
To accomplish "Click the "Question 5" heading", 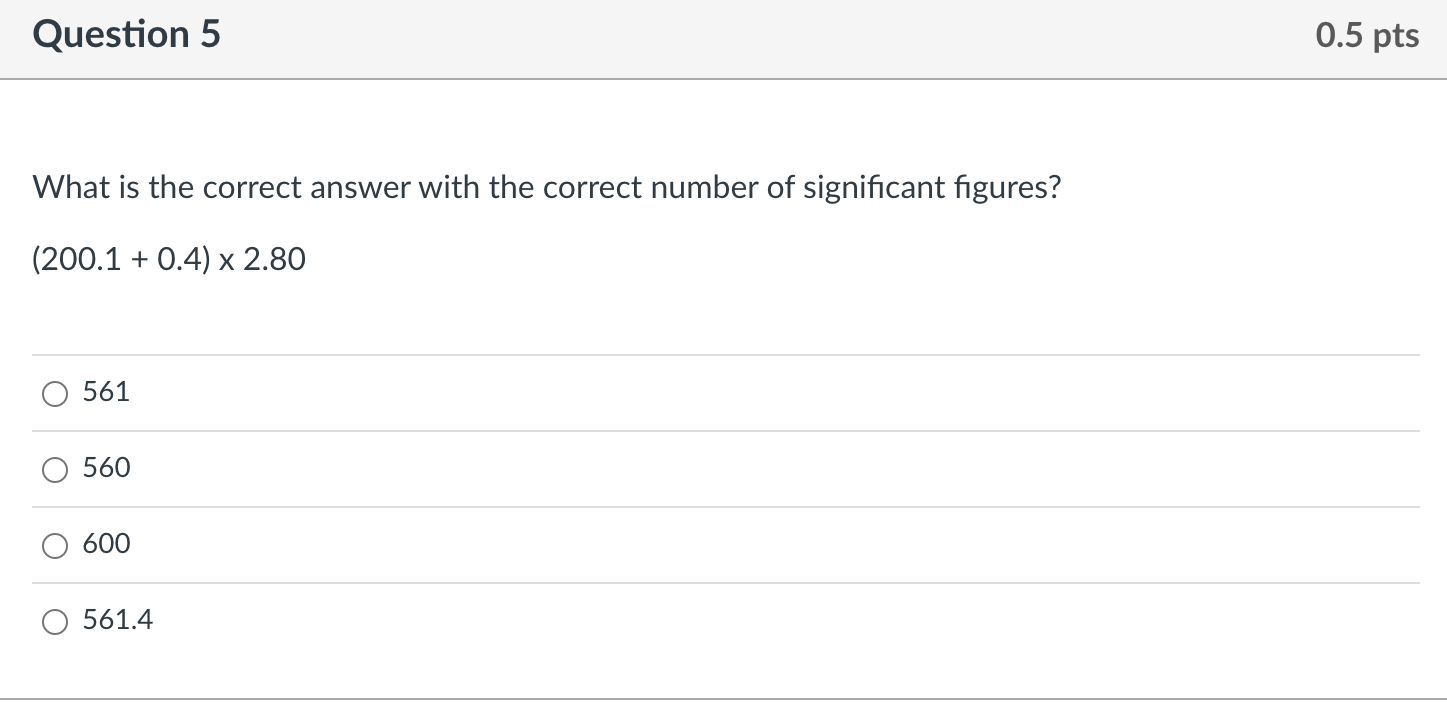I will [x=127, y=35].
